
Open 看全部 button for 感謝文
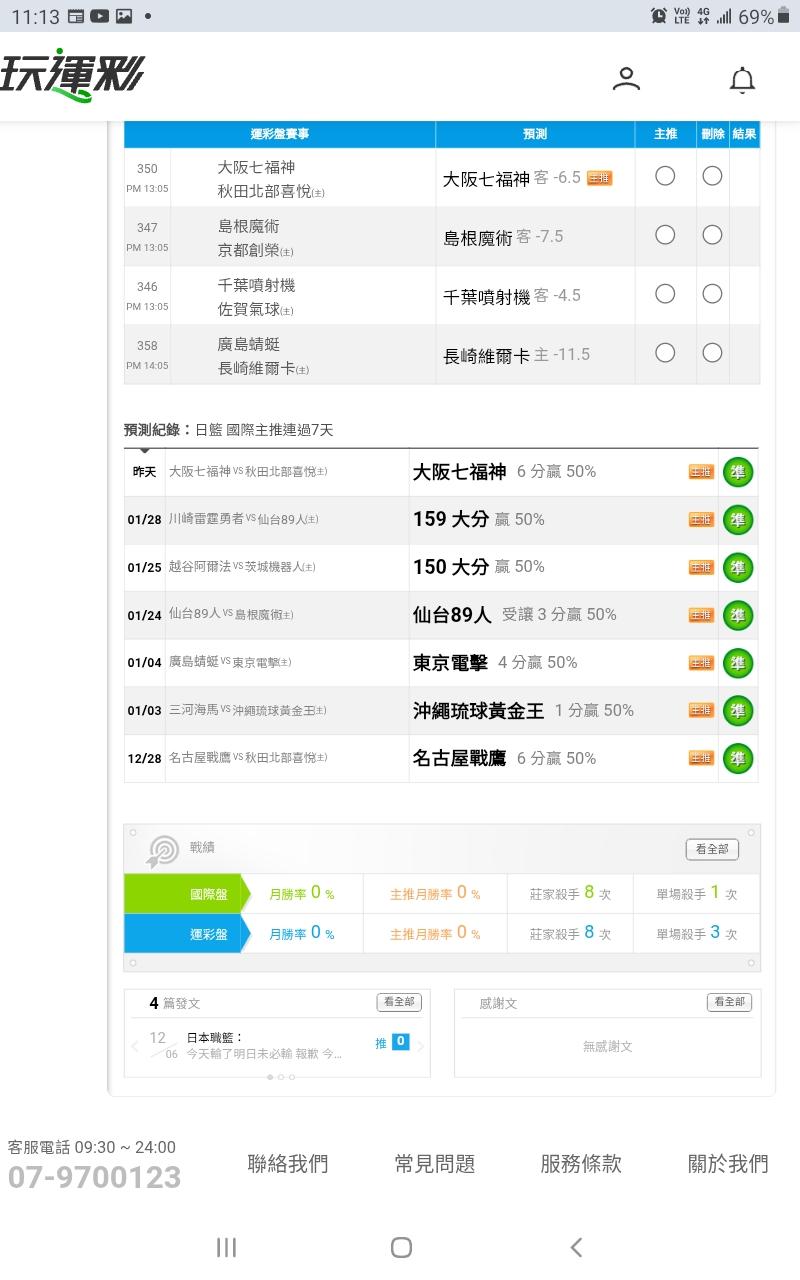(729, 1002)
